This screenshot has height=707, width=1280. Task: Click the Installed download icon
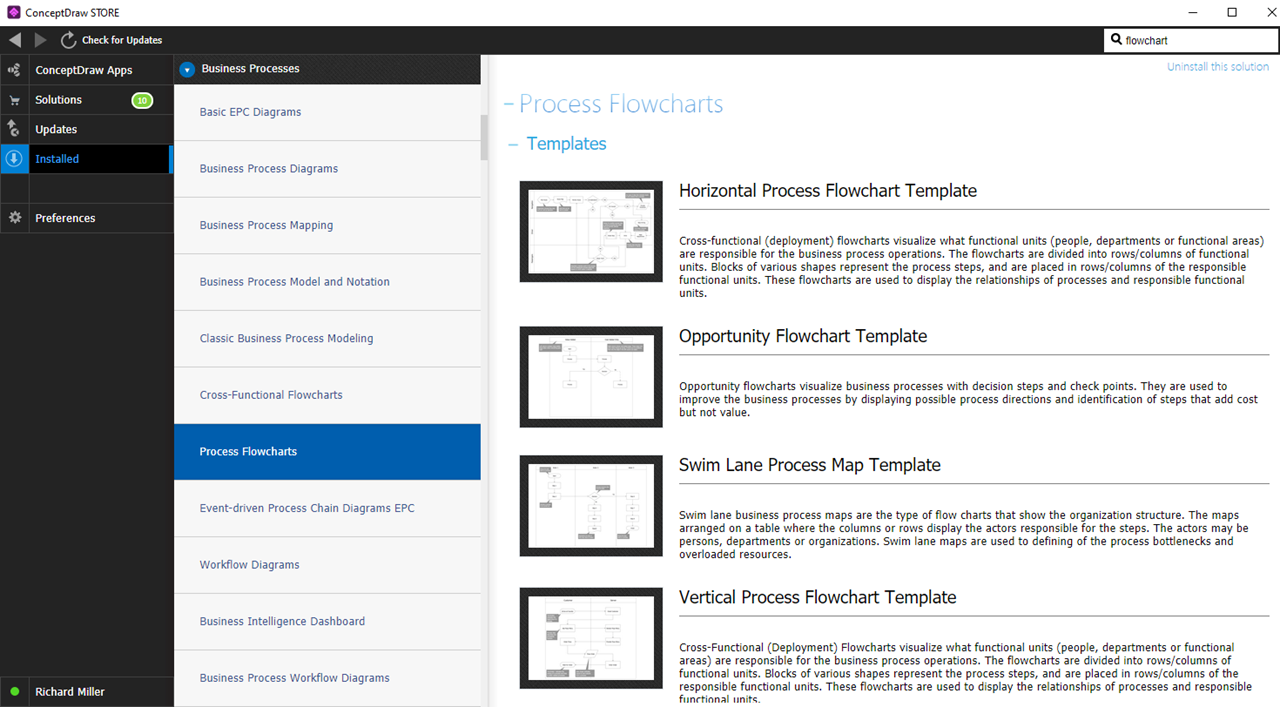coord(14,158)
